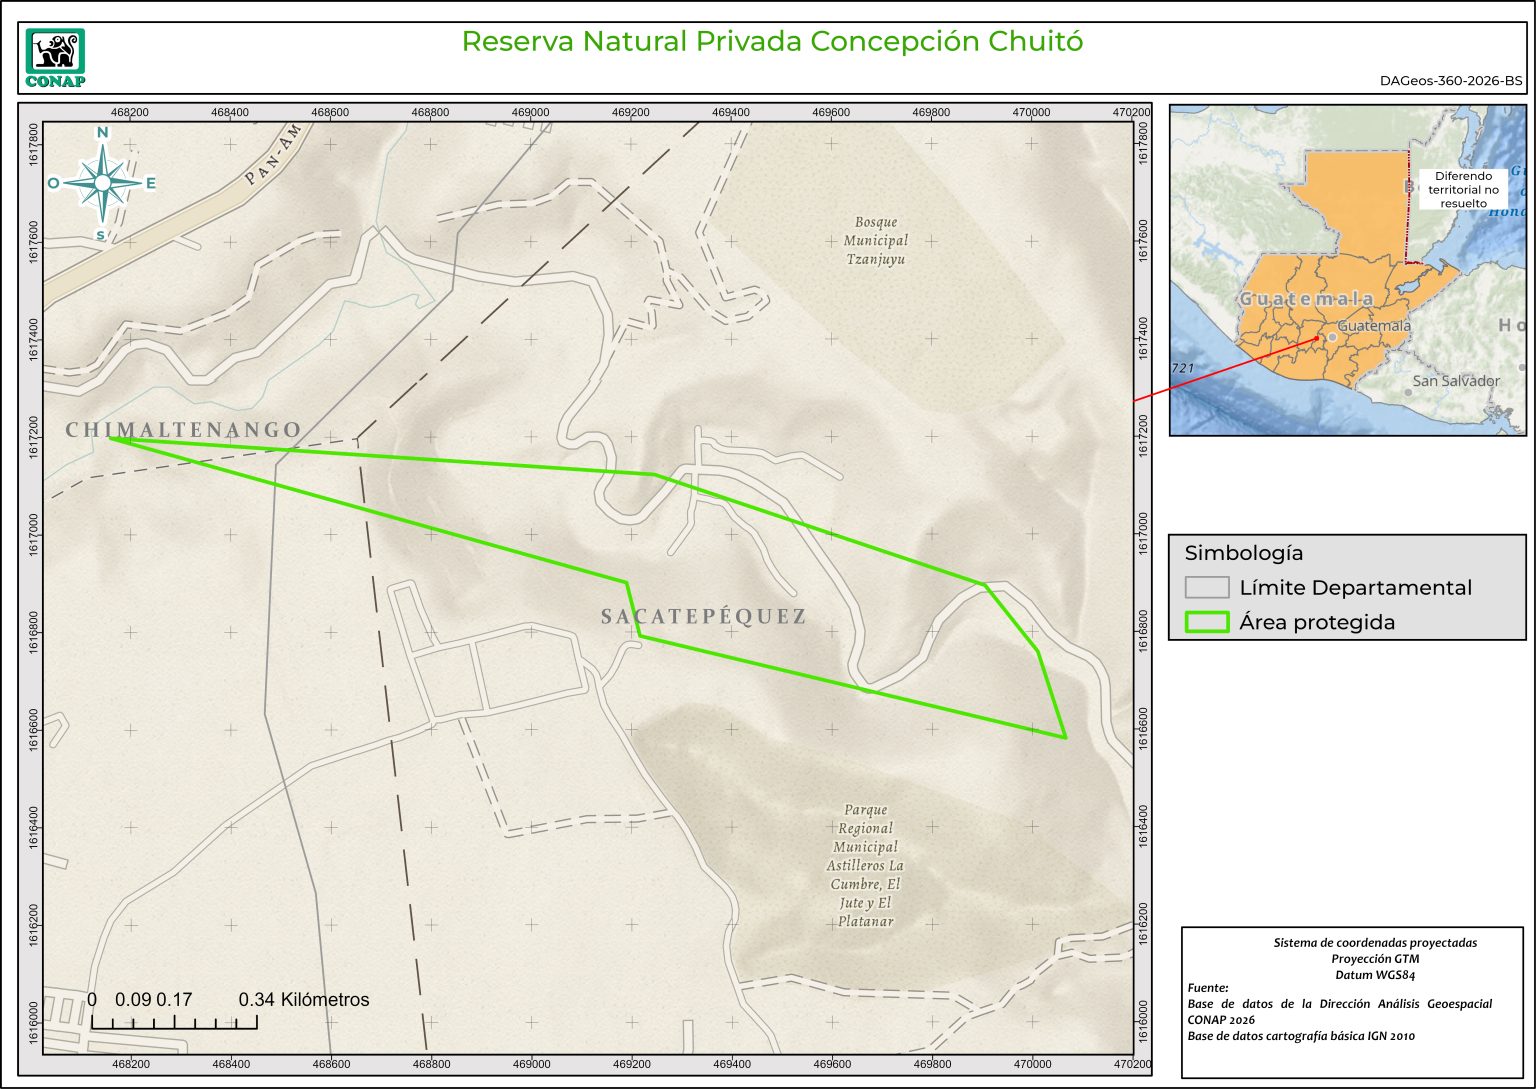1536x1089 pixels.
Task: Select the green Área protegida legend swatch
Action: coord(1206,622)
